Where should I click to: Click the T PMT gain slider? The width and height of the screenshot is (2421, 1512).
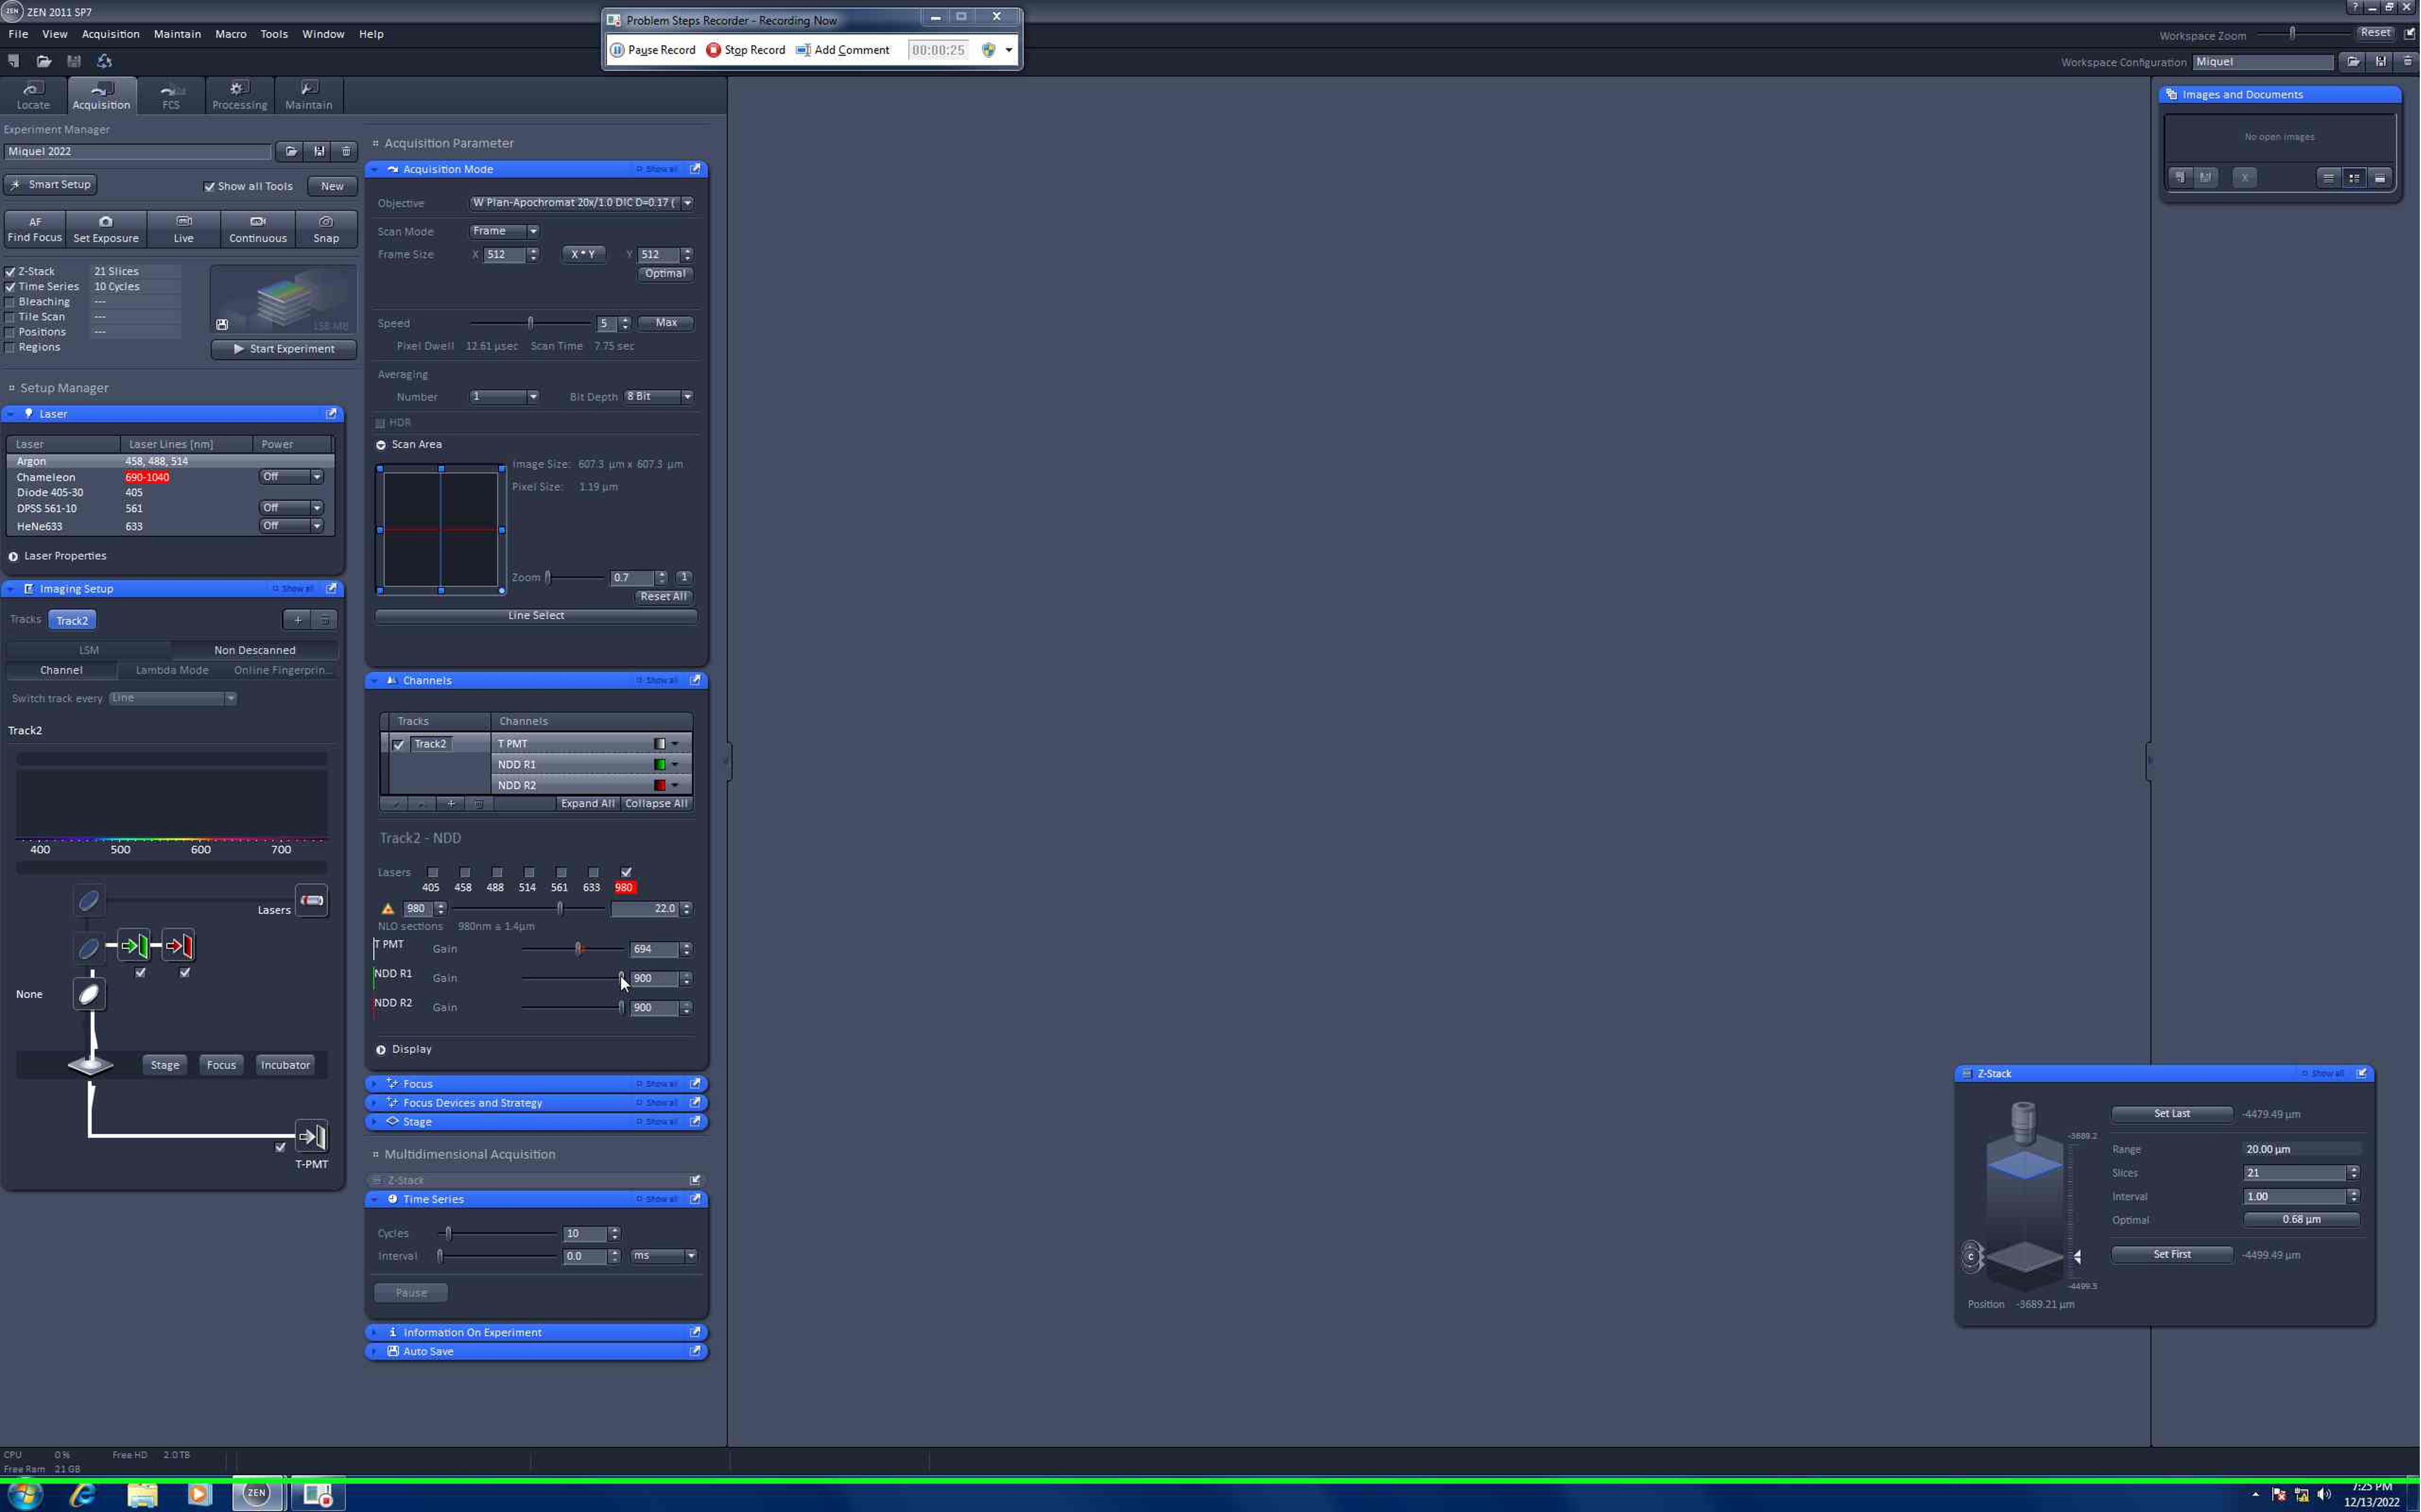[578, 949]
